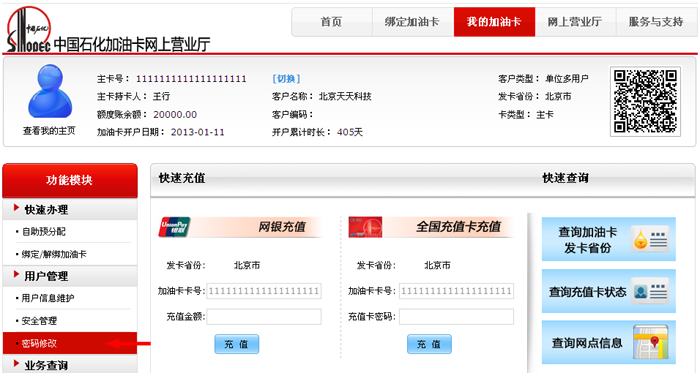Click the main card number 1111111111111111111

(191, 79)
